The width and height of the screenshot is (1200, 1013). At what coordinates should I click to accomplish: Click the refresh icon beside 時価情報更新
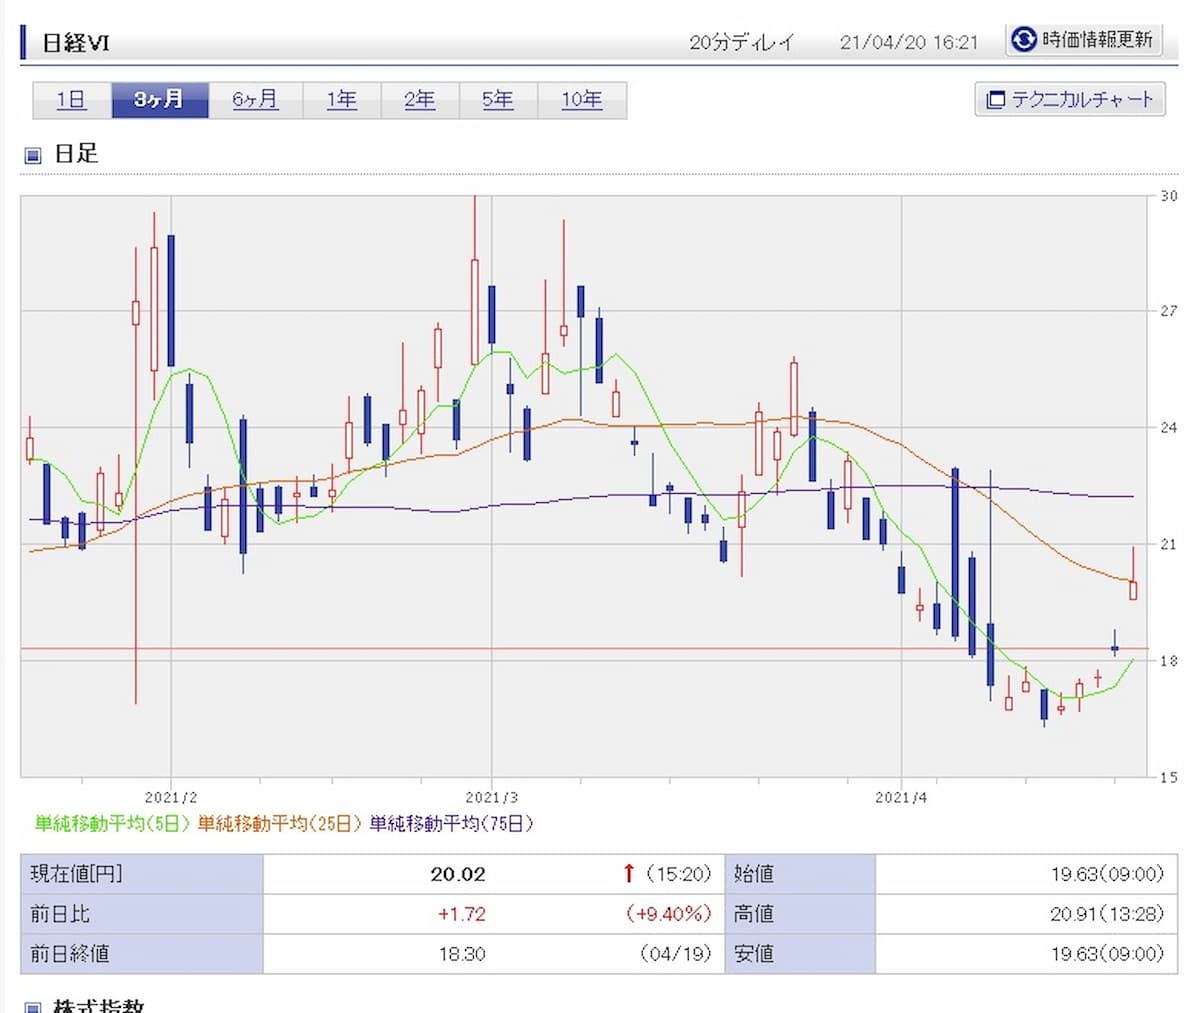coord(1023,40)
